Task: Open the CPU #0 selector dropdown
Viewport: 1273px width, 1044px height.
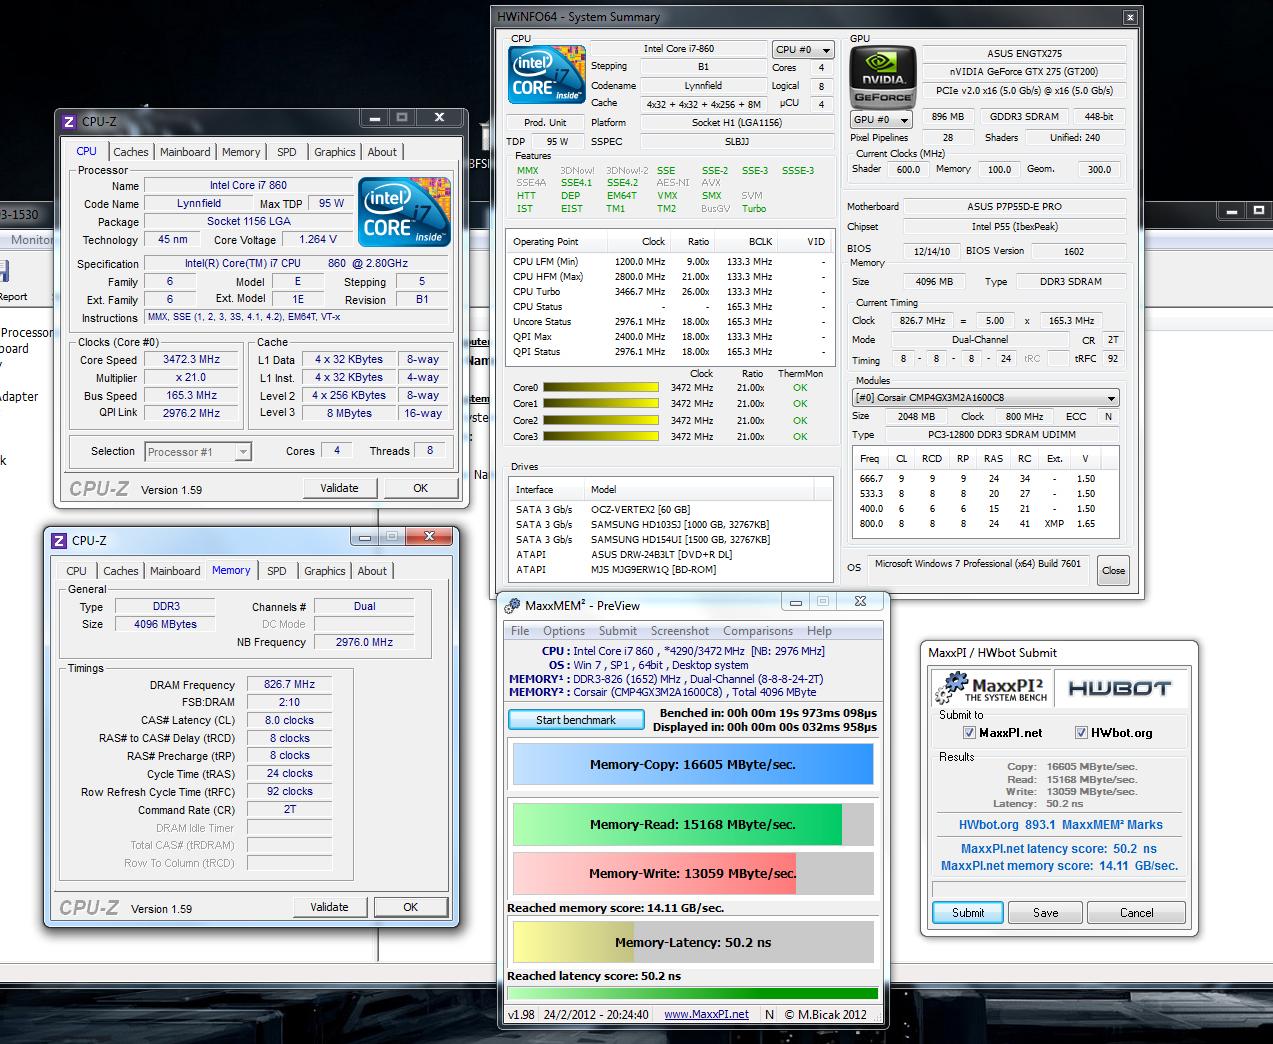Action: pos(803,49)
